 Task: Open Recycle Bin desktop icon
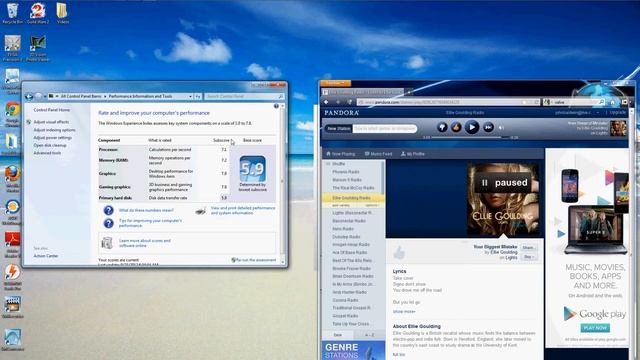click(x=13, y=13)
